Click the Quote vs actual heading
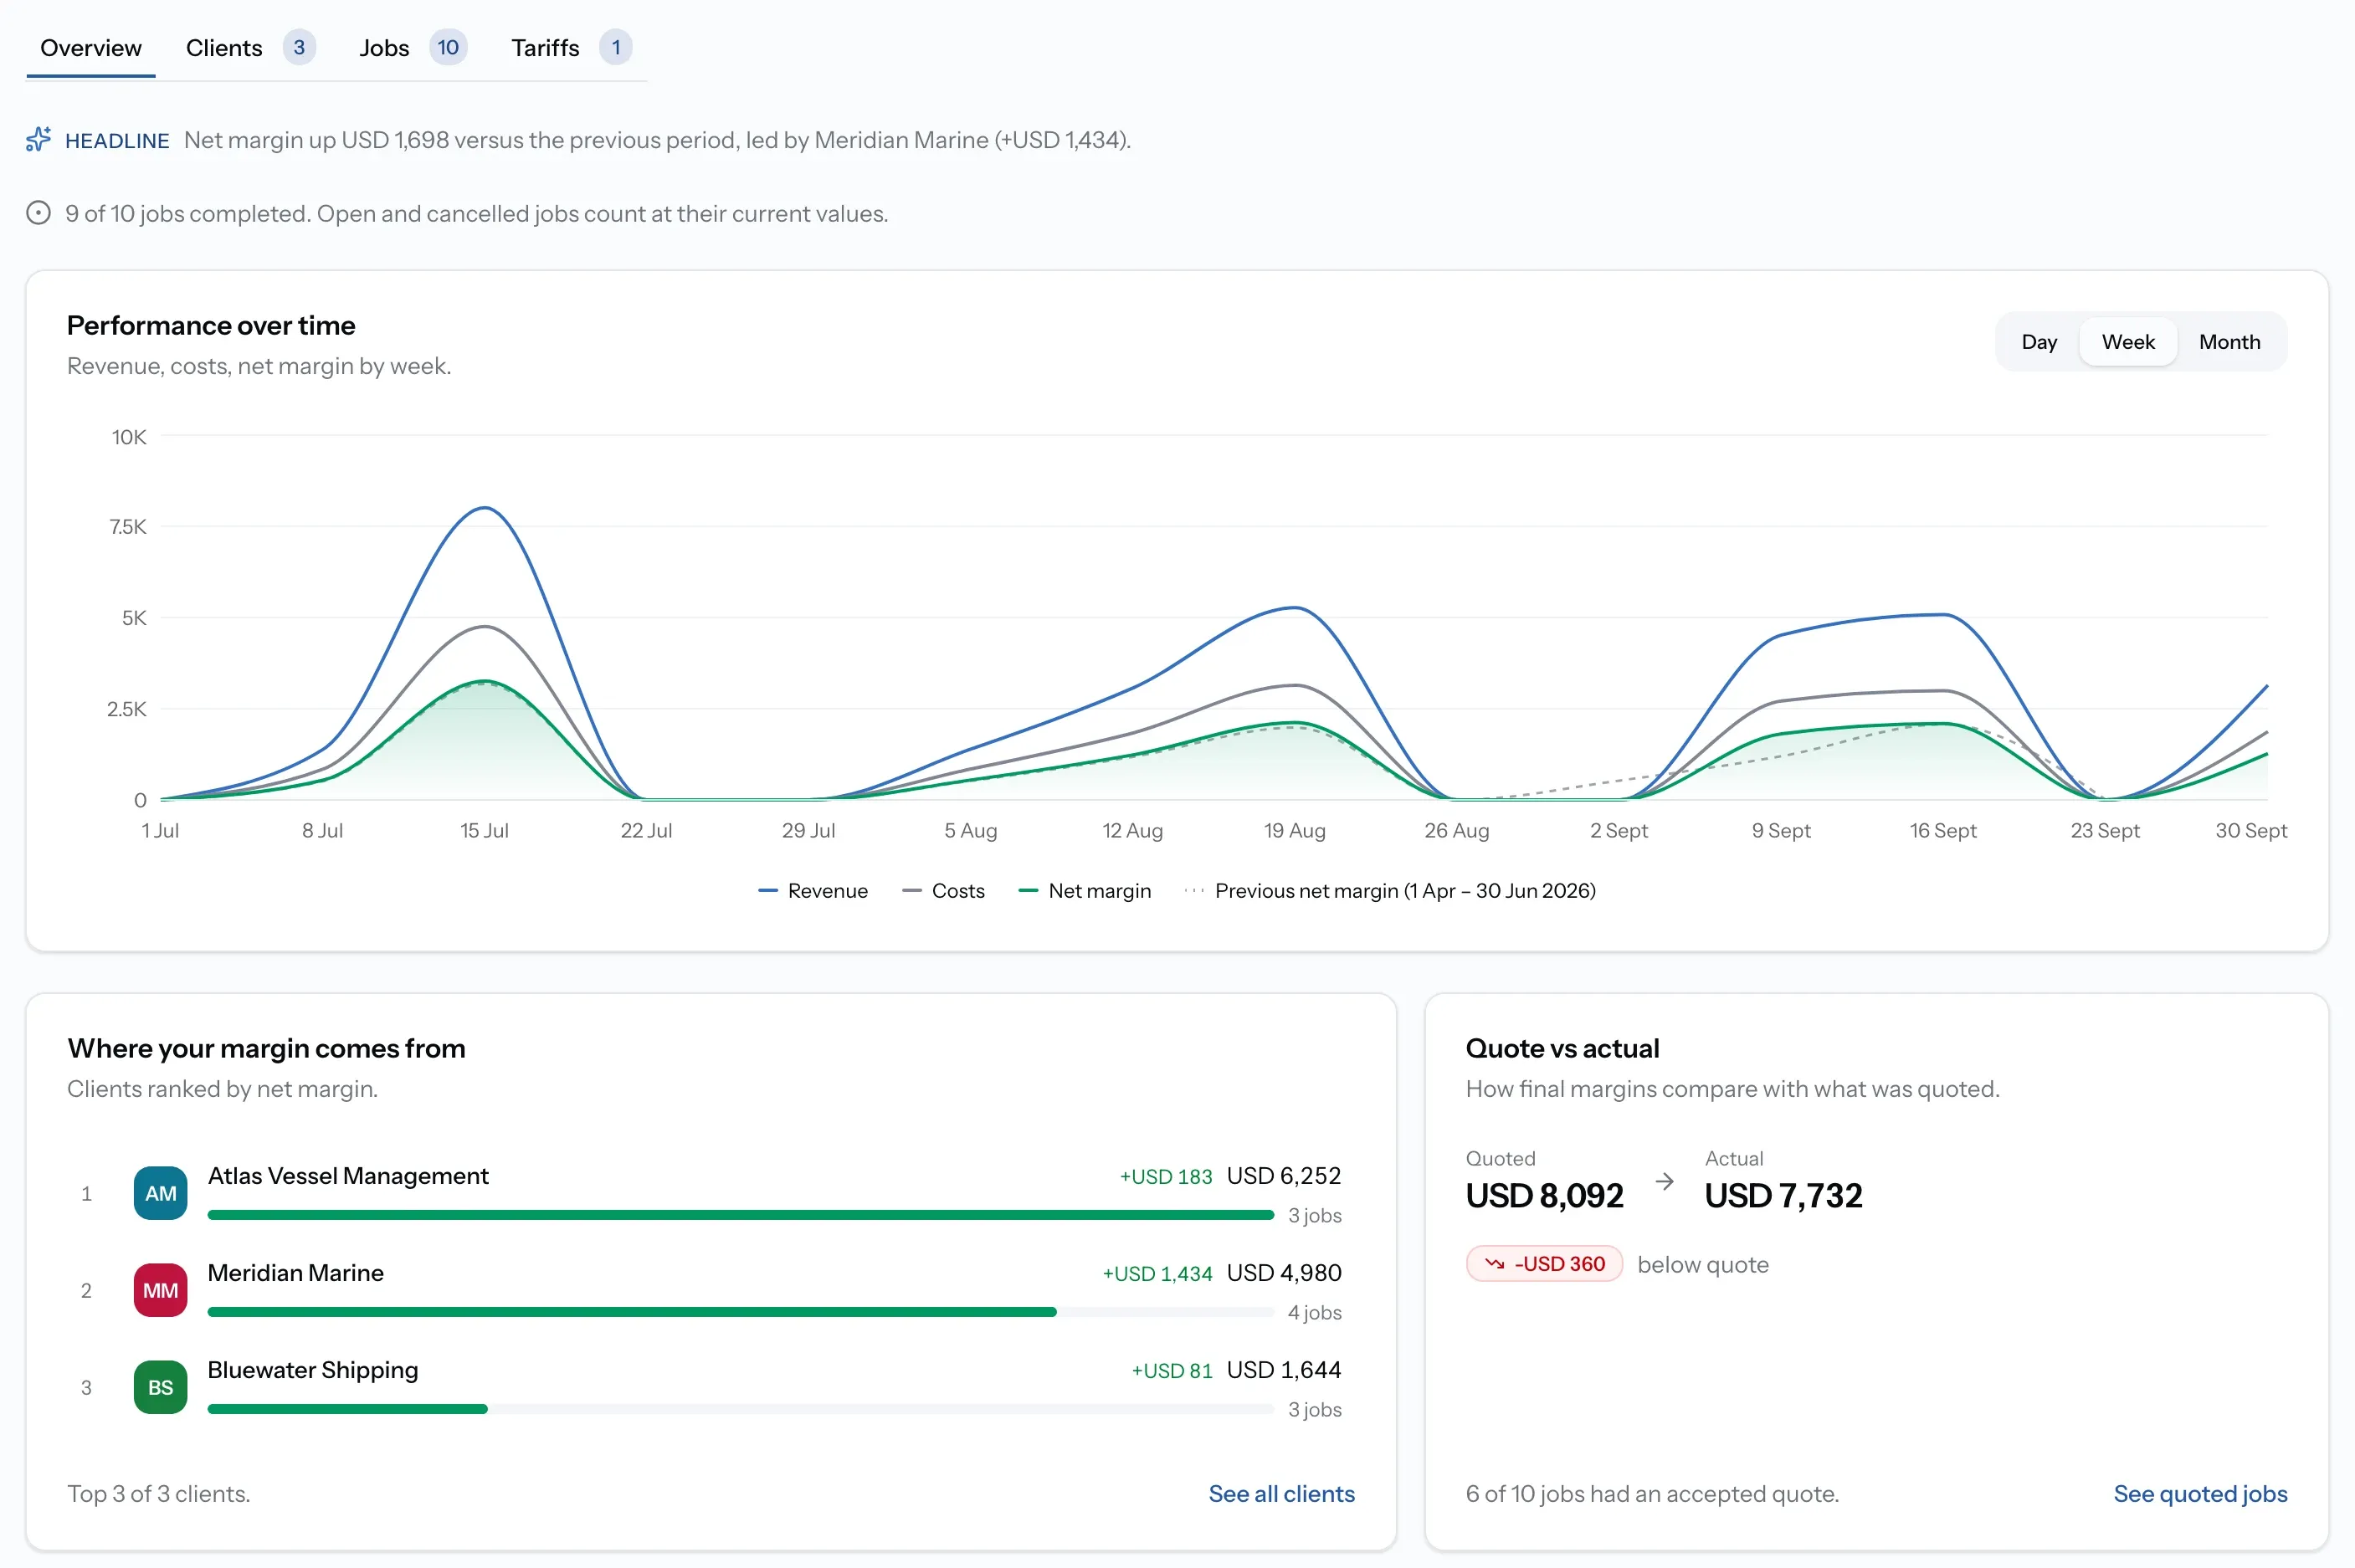2355x1568 pixels. point(1562,1048)
